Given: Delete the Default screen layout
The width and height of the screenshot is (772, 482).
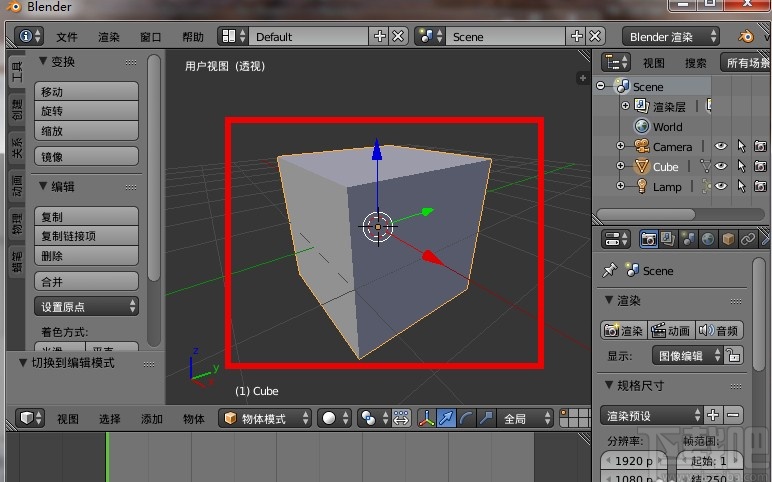Looking at the screenshot, I should tap(398, 36).
